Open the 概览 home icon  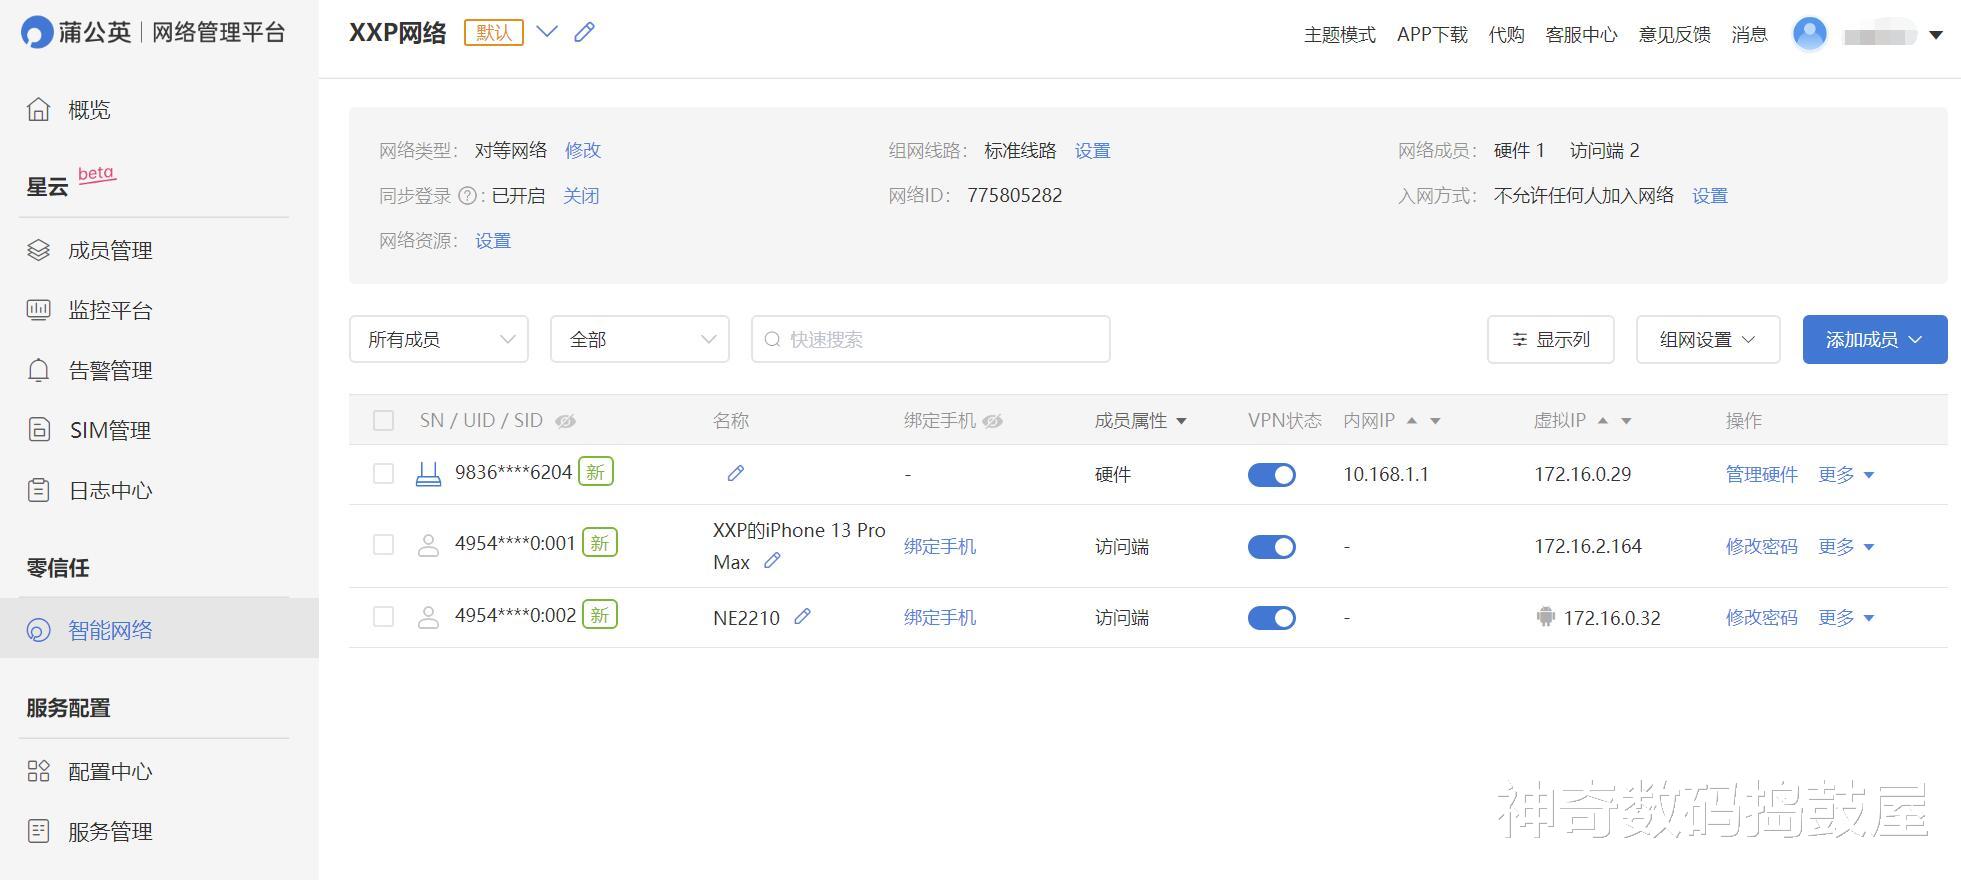point(38,109)
